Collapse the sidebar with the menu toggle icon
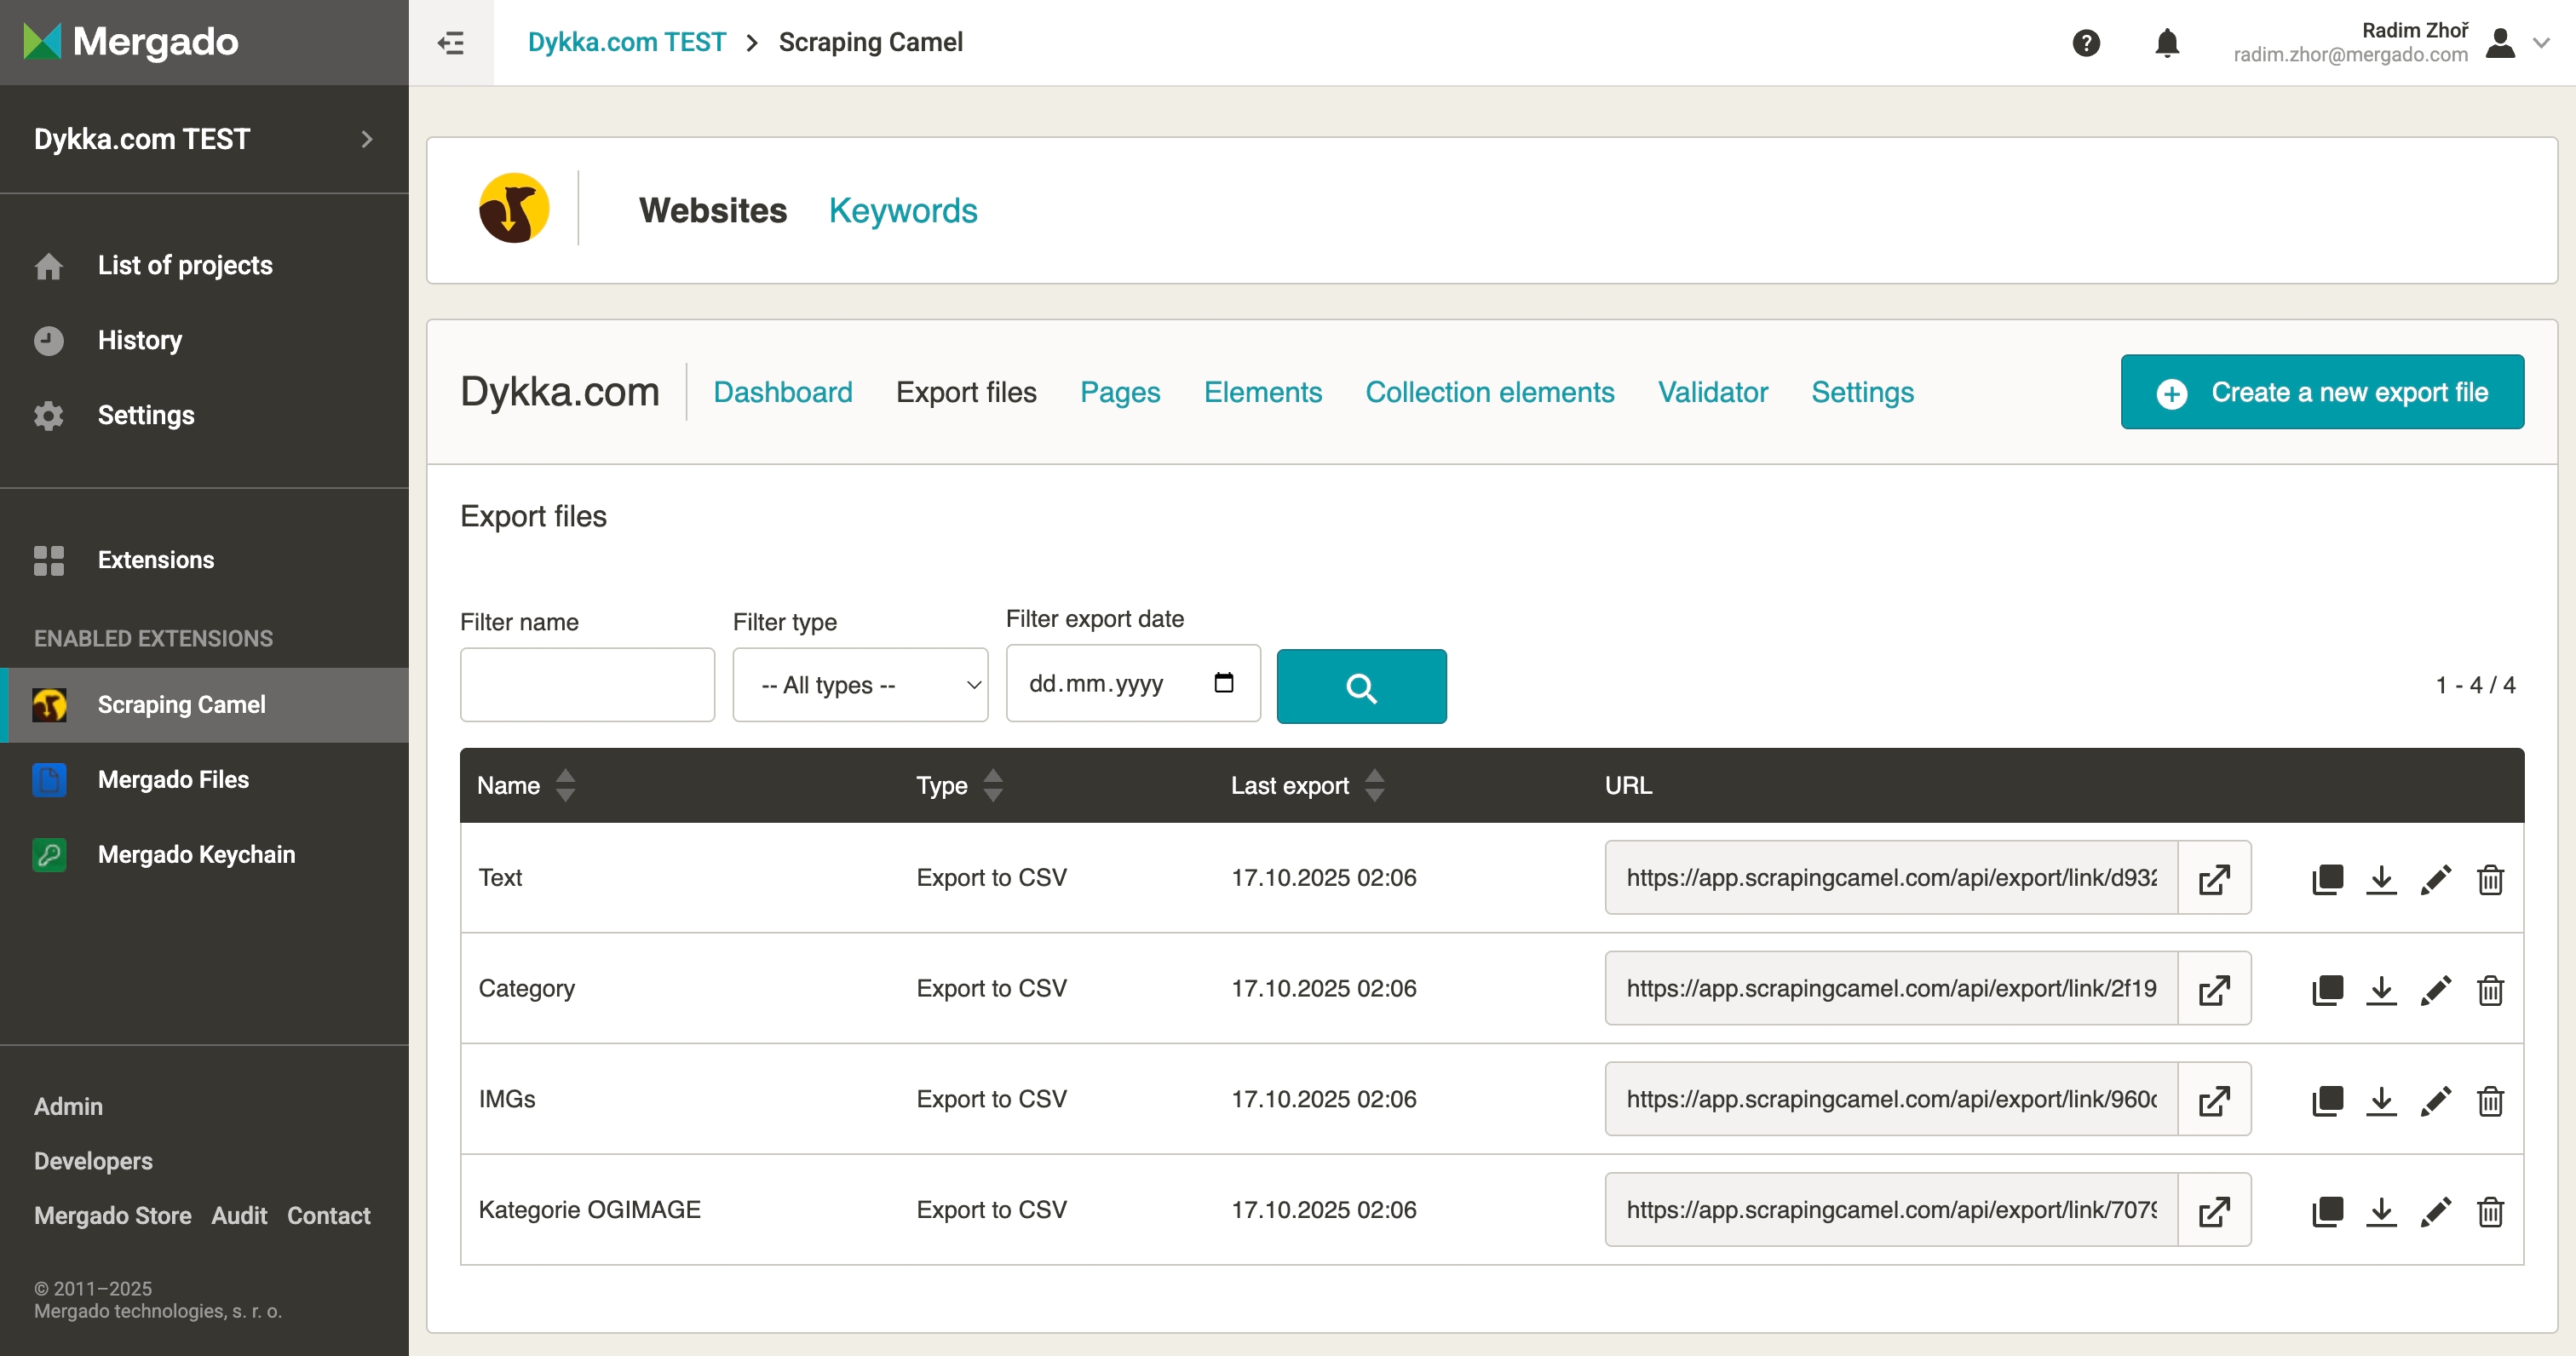Viewport: 2576px width, 1356px height. 451,43
